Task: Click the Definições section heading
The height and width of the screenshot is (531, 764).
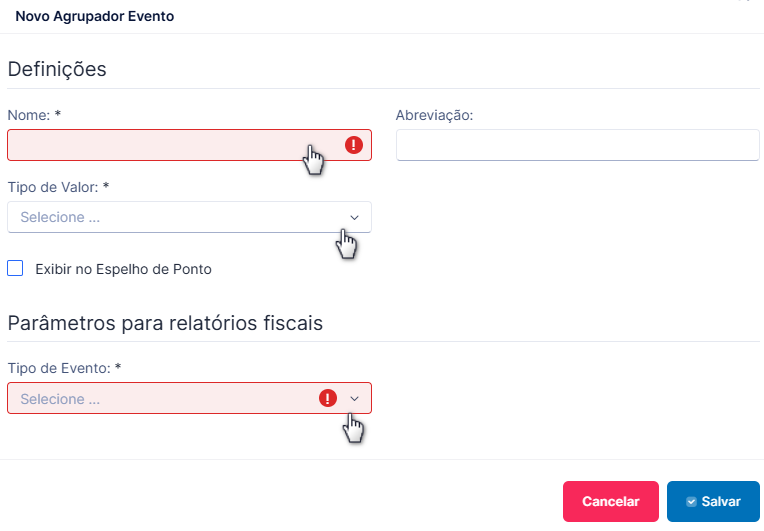Action: [57, 69]
